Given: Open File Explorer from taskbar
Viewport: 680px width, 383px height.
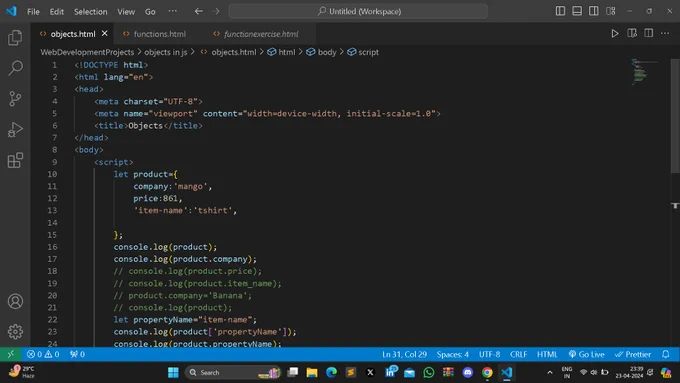Looking at the screenshot, I should (312, 373).
